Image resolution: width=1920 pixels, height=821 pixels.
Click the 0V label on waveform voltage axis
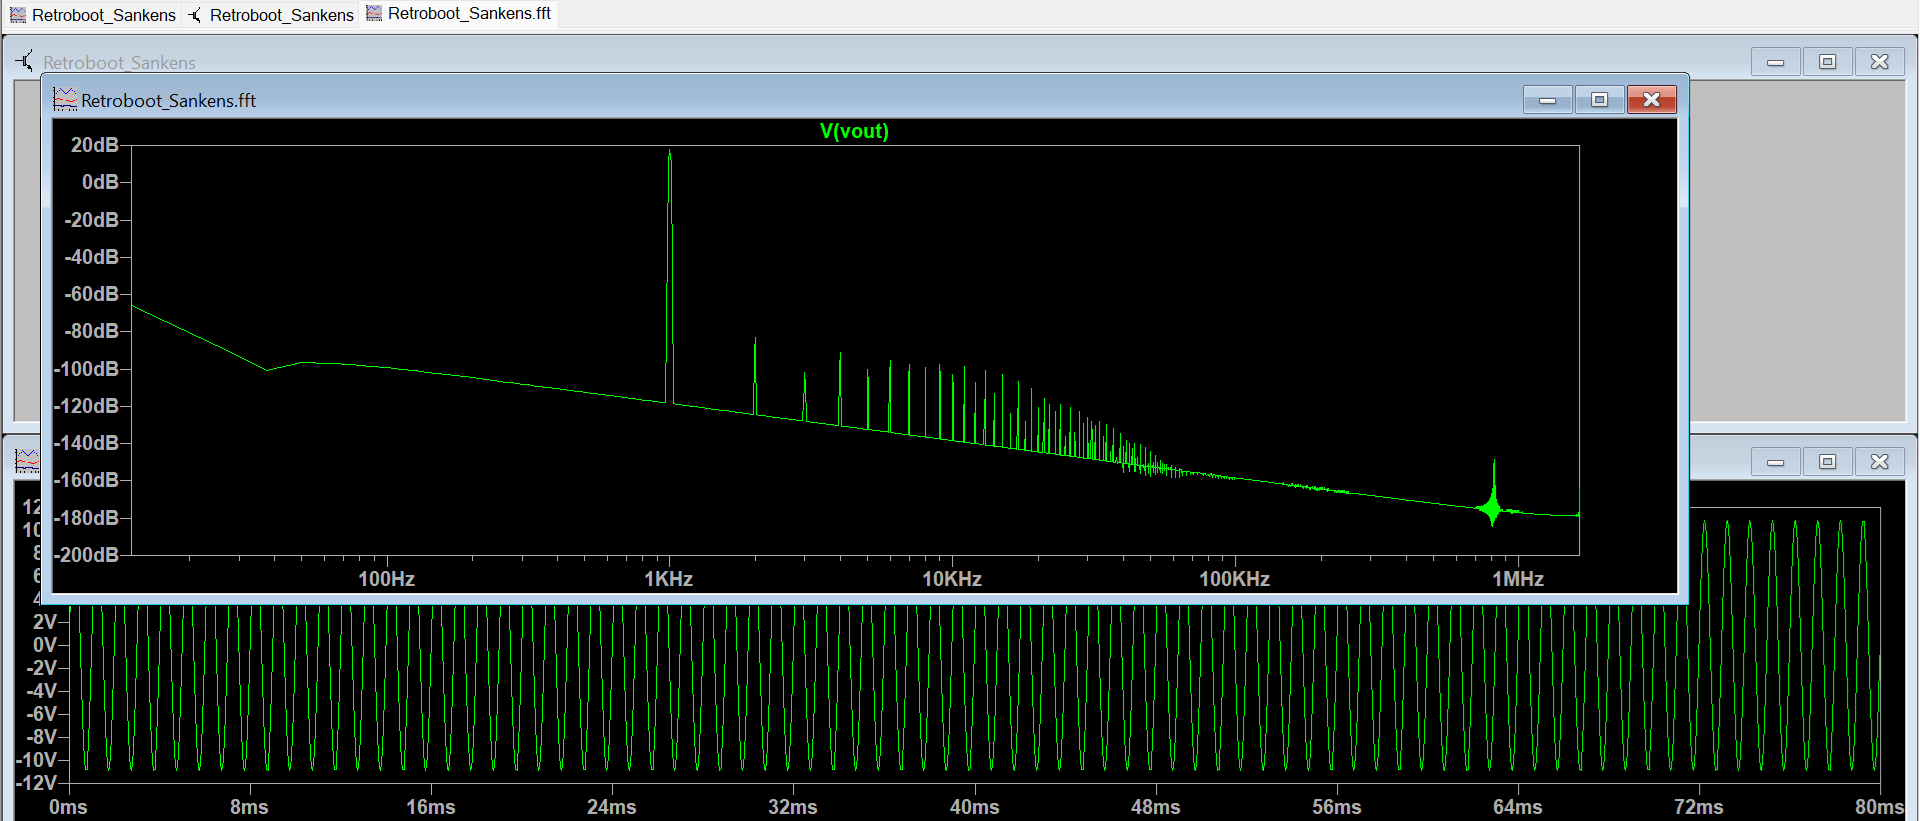point(45,645)
